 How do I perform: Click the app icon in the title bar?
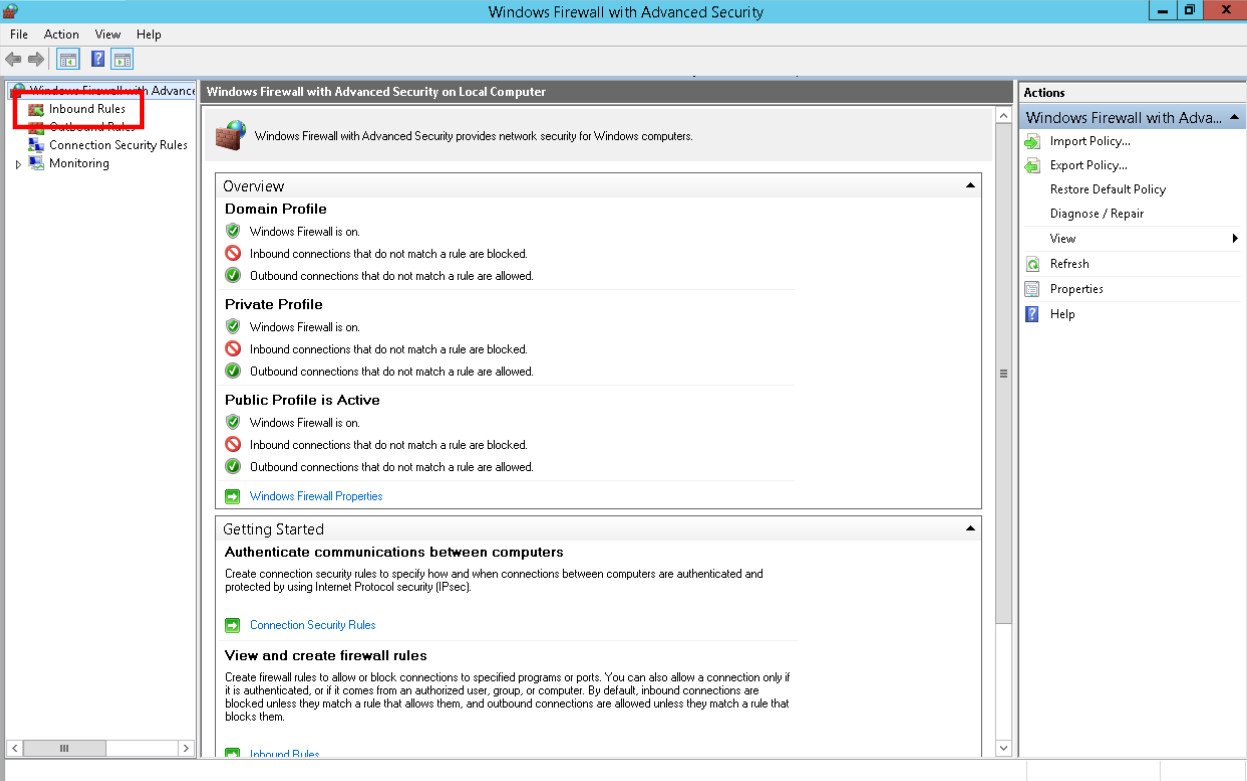(x=11, y=11)
